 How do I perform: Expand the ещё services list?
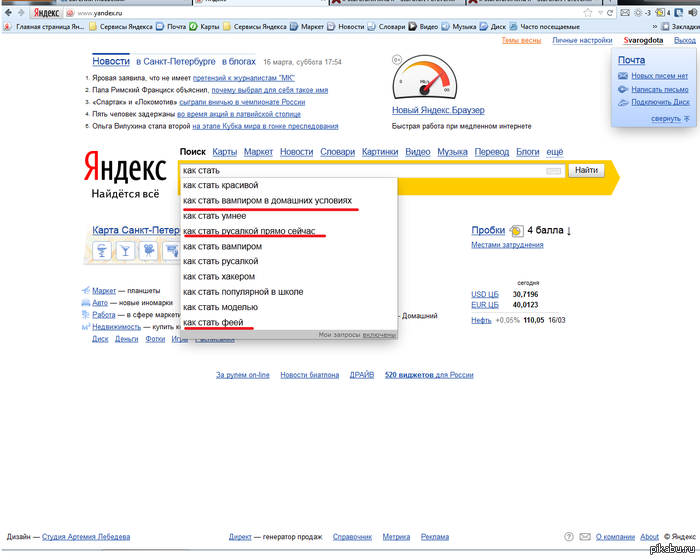(x=554, y=152)
